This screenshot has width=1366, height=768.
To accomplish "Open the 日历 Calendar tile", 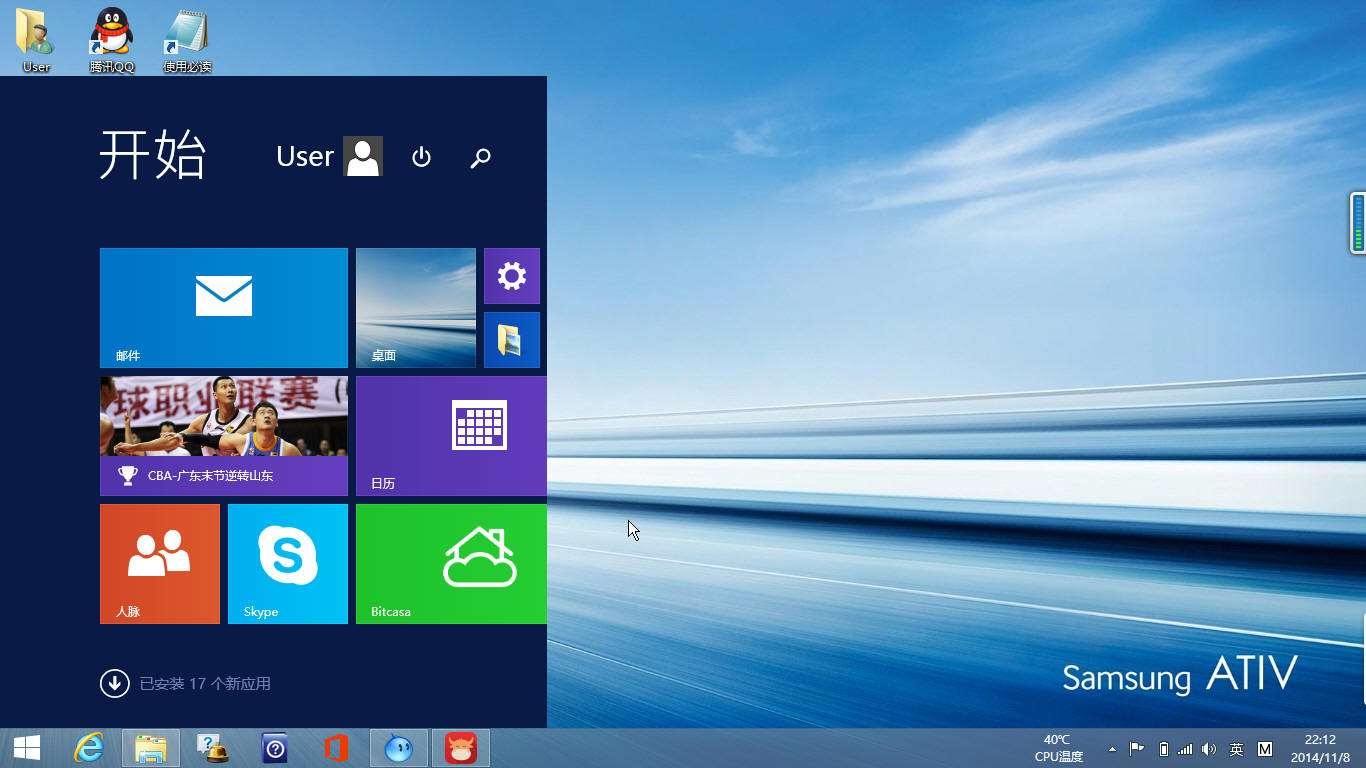I will (x=450, y=435).
